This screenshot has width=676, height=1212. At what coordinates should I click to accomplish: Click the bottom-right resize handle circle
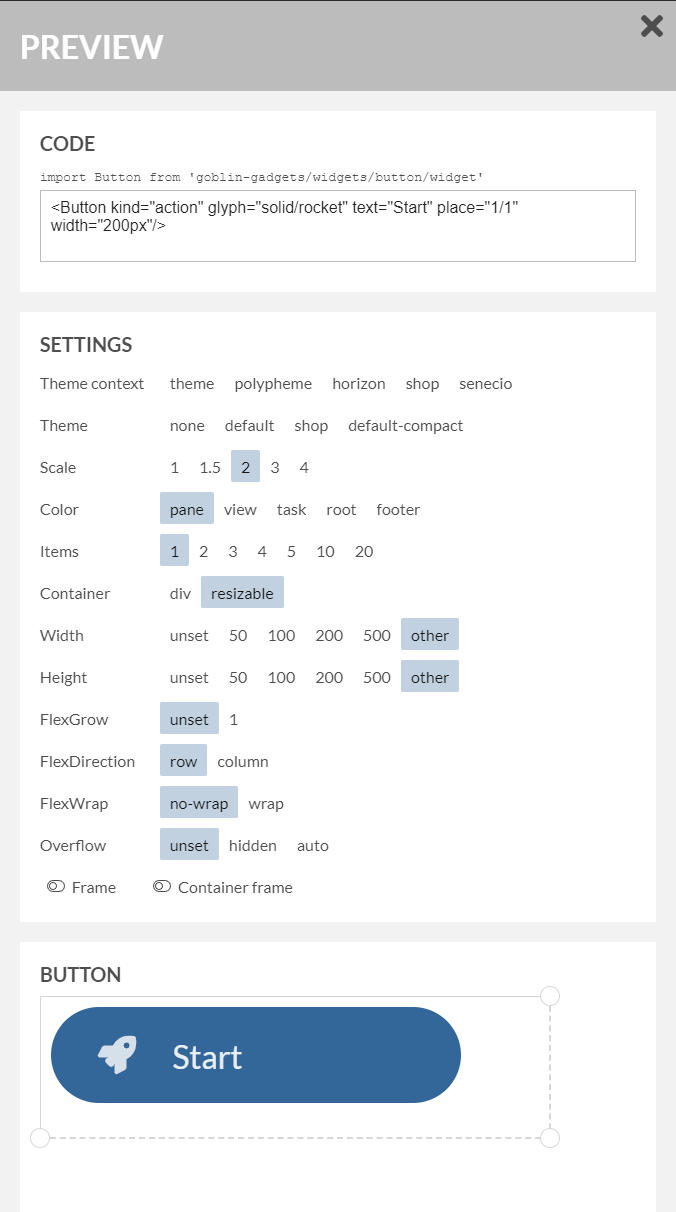pos(550,1138)
